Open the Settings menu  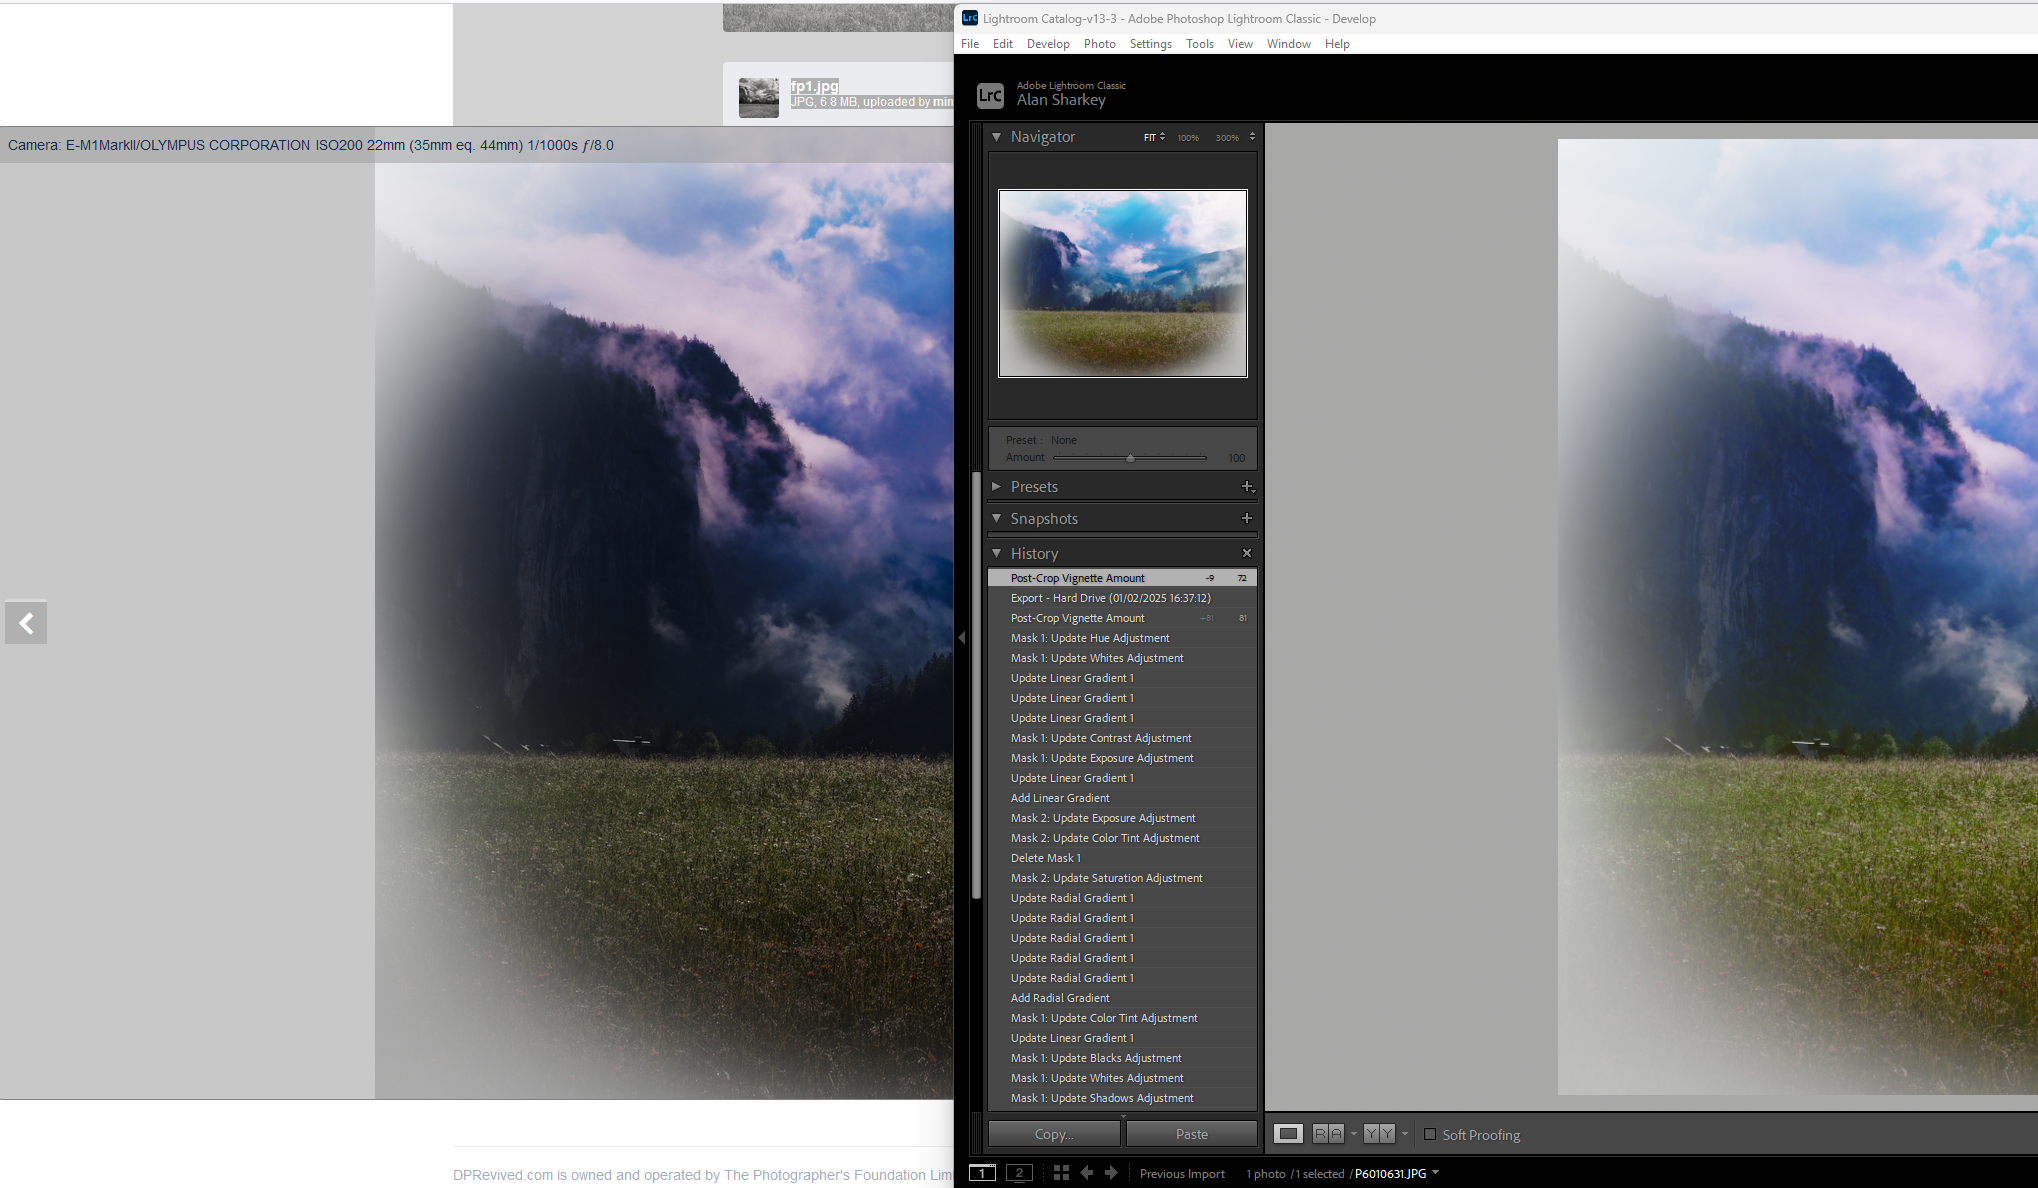[x=1150, y=44]
